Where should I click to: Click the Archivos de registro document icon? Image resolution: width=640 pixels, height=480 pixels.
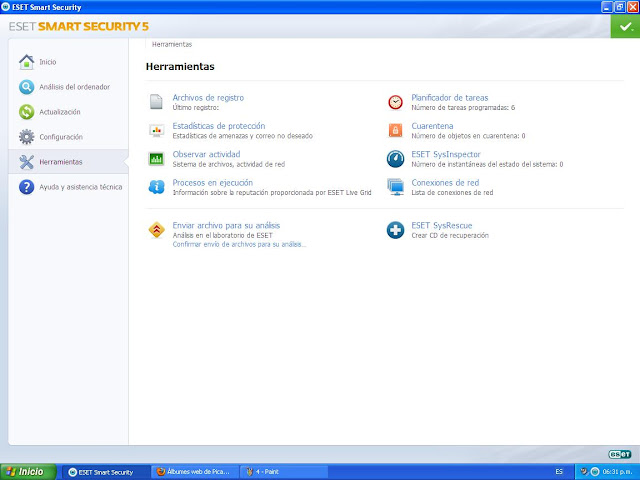[x=156, y=102]
